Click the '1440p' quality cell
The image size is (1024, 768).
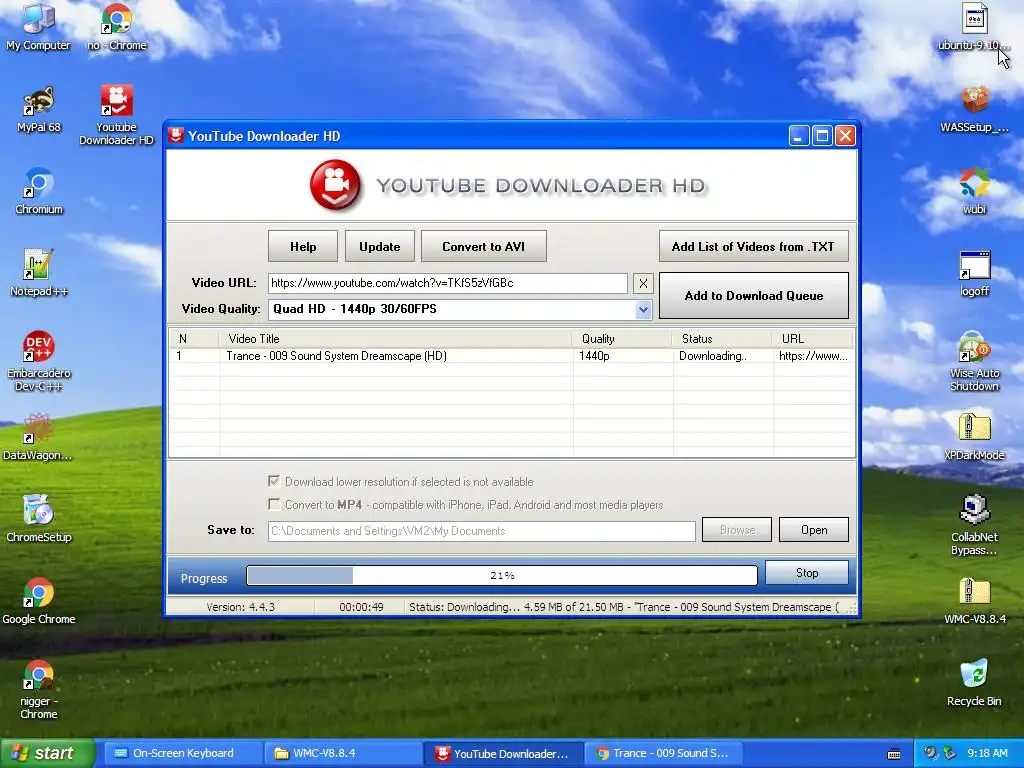click(594, 356)
